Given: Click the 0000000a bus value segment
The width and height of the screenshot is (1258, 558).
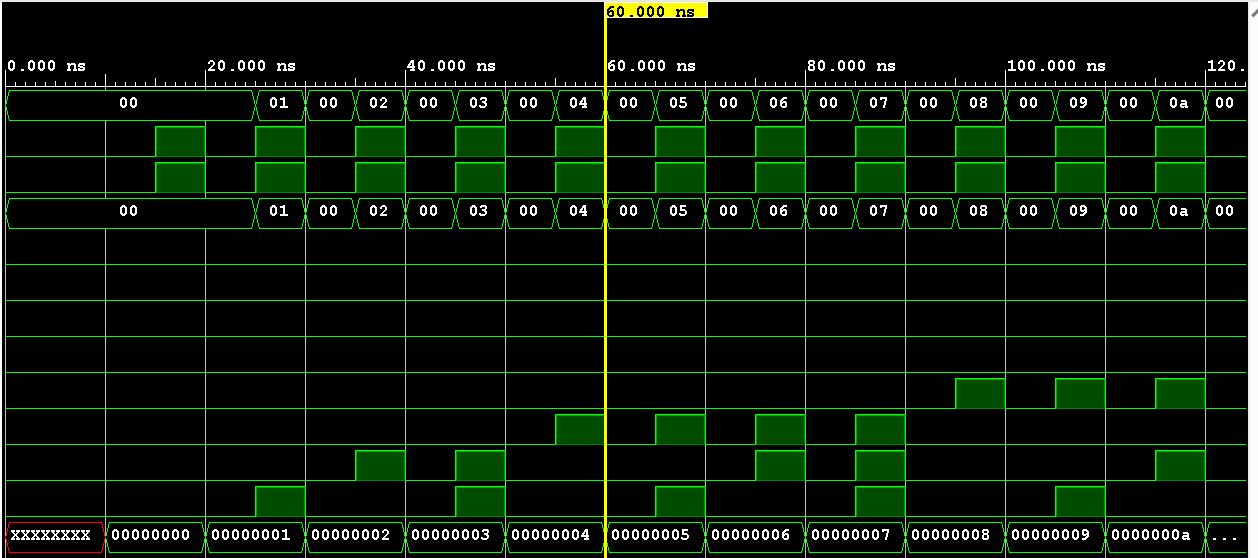Looking at the screenshot, I should point(1155,536).
